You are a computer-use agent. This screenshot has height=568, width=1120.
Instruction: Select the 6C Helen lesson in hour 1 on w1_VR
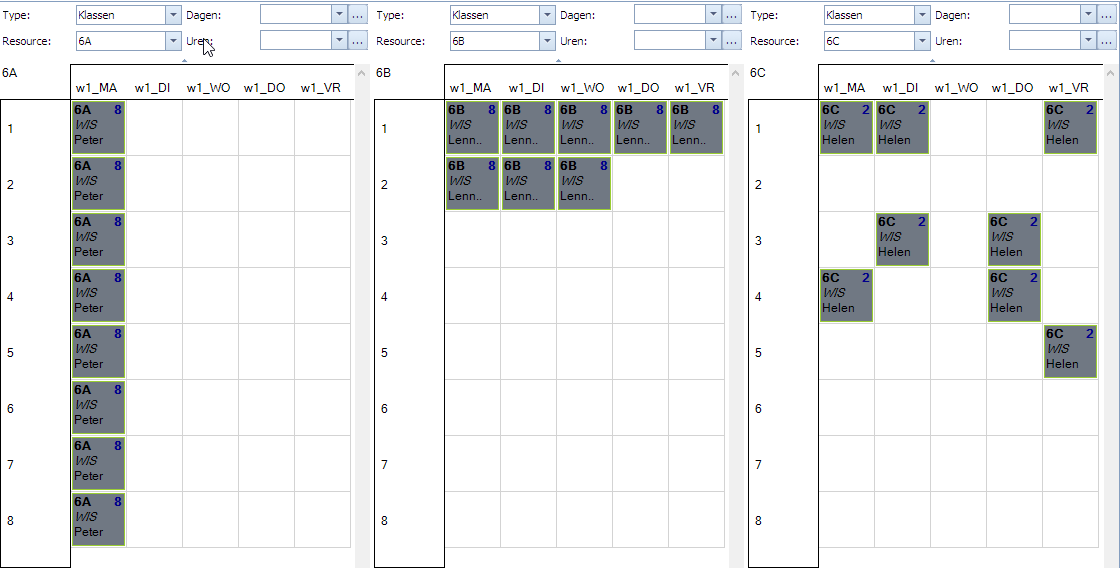tap(1070, 128)
